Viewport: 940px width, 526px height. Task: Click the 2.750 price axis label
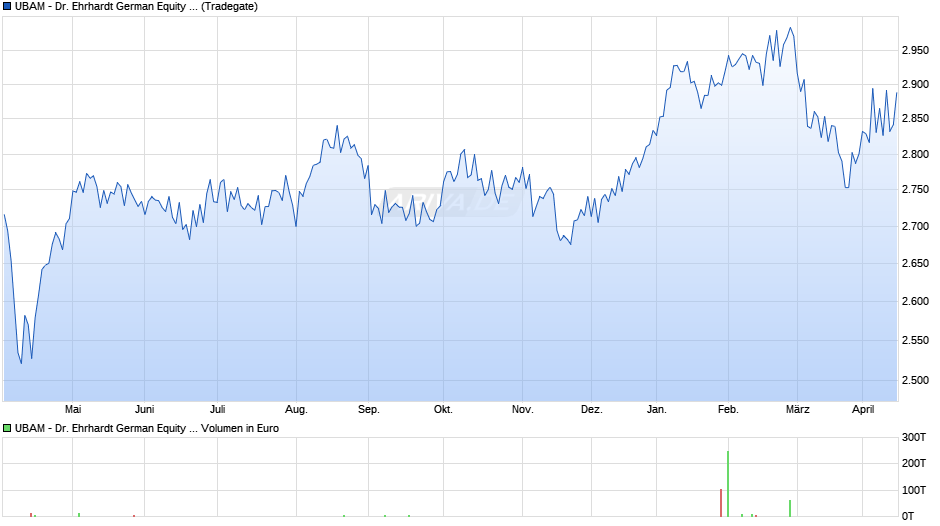(915, 190)
